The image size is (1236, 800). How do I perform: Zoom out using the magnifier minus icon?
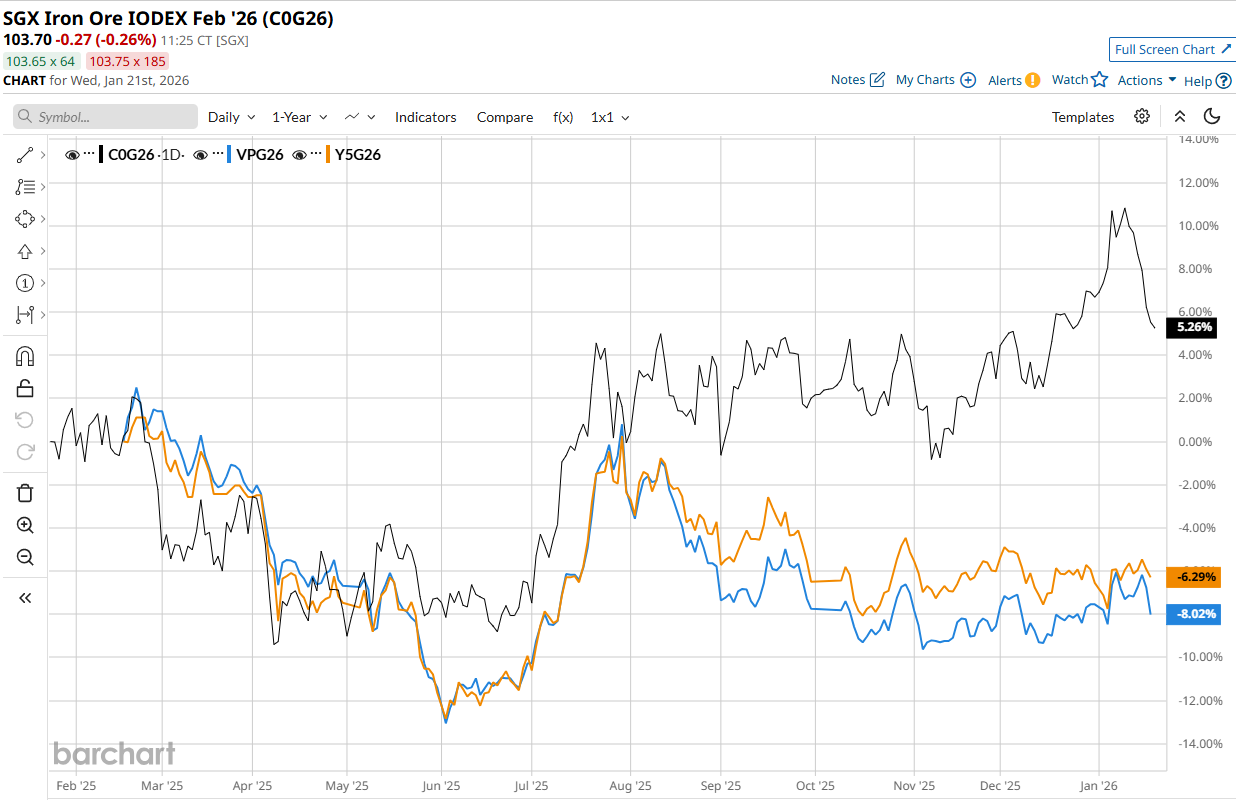coord(25,557)
